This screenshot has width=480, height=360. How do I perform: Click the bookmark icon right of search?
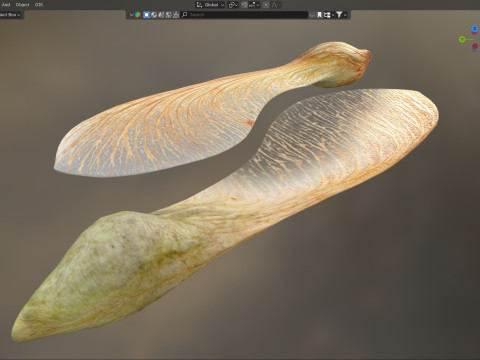[x=319, y=15]
